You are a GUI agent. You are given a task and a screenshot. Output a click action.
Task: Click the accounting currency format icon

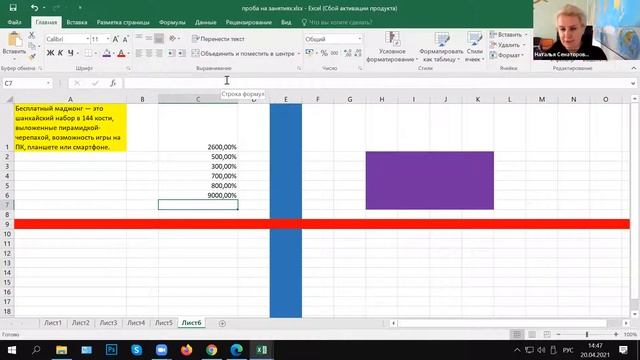pyautogui.click(x=309, y=53)
